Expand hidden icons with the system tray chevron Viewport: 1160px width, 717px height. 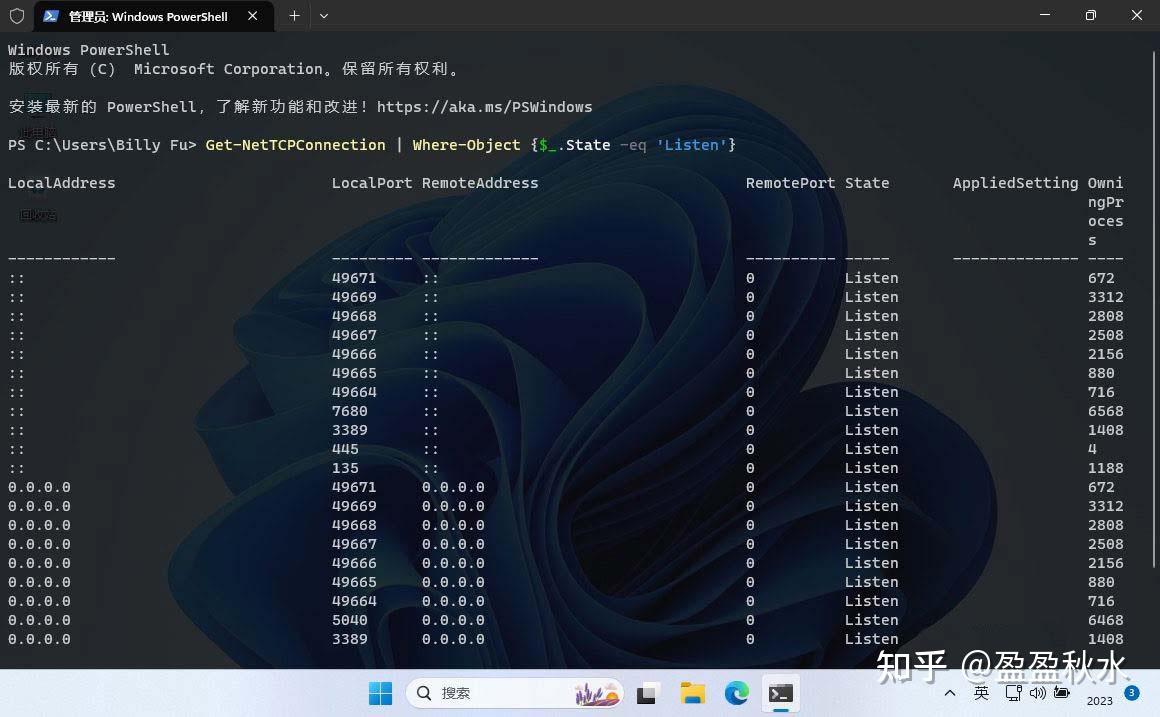click(950, 693)
